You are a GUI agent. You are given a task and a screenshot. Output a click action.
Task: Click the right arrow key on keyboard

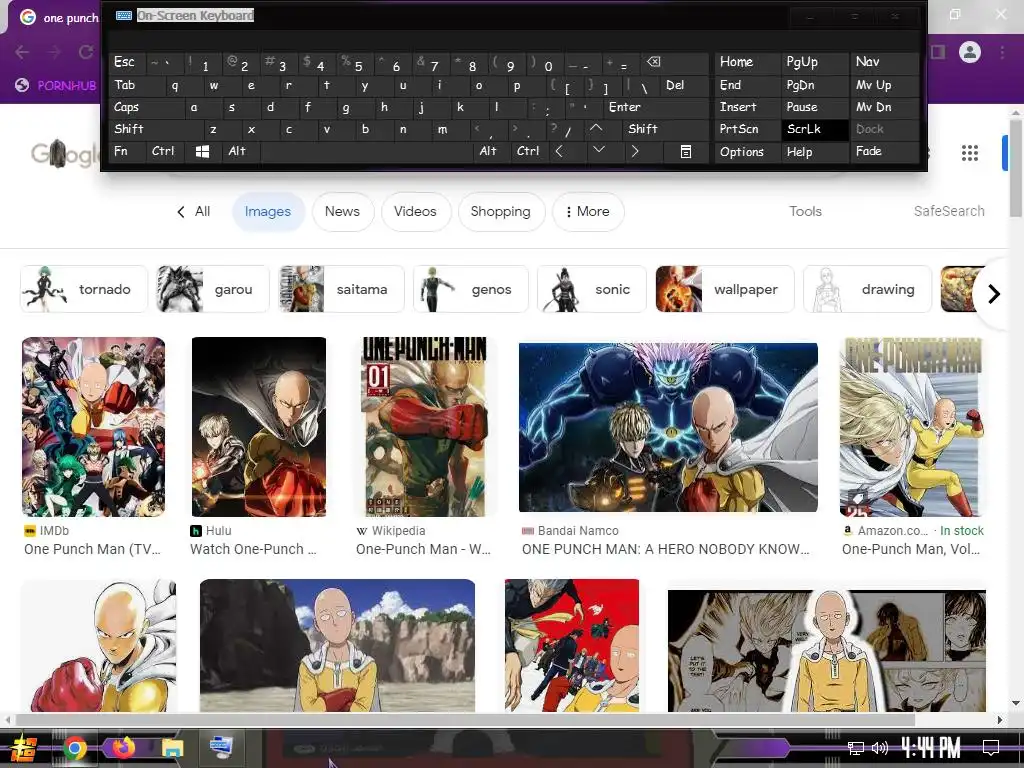(x=635, y=151)
